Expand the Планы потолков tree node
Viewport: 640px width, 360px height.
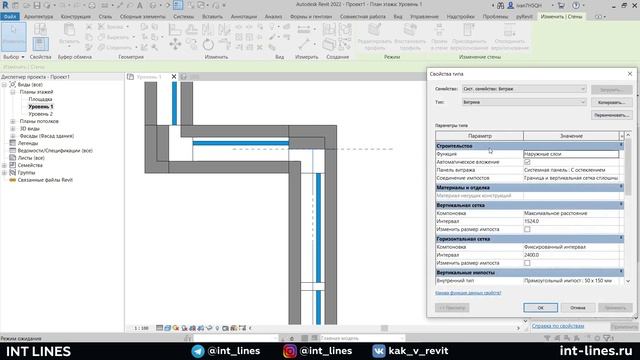tap(13, 121)
